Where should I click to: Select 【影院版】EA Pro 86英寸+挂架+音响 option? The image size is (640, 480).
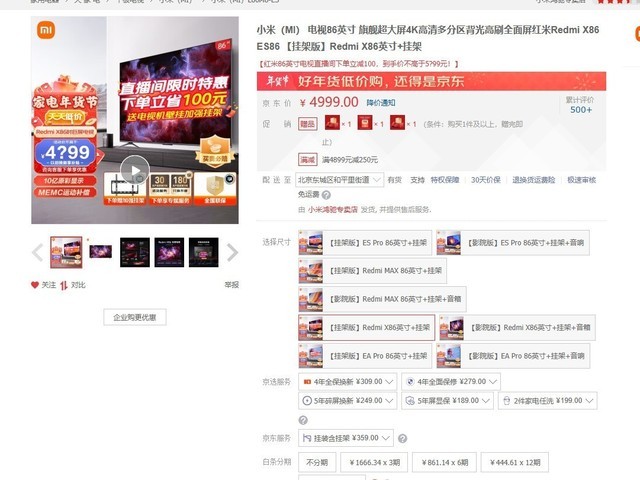click(513, 356)
